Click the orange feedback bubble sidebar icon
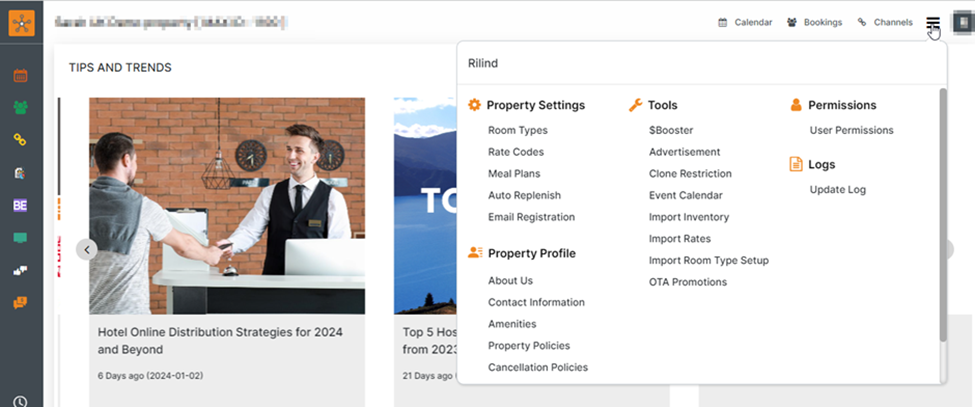The height and width of the screenshot is (407, 975). coord(20,302)
